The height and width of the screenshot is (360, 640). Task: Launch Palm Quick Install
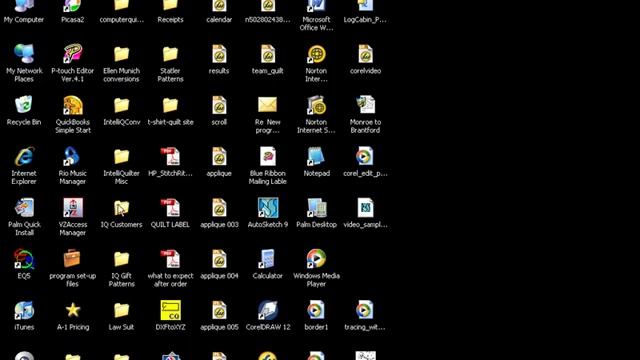(x=24, y=208)
